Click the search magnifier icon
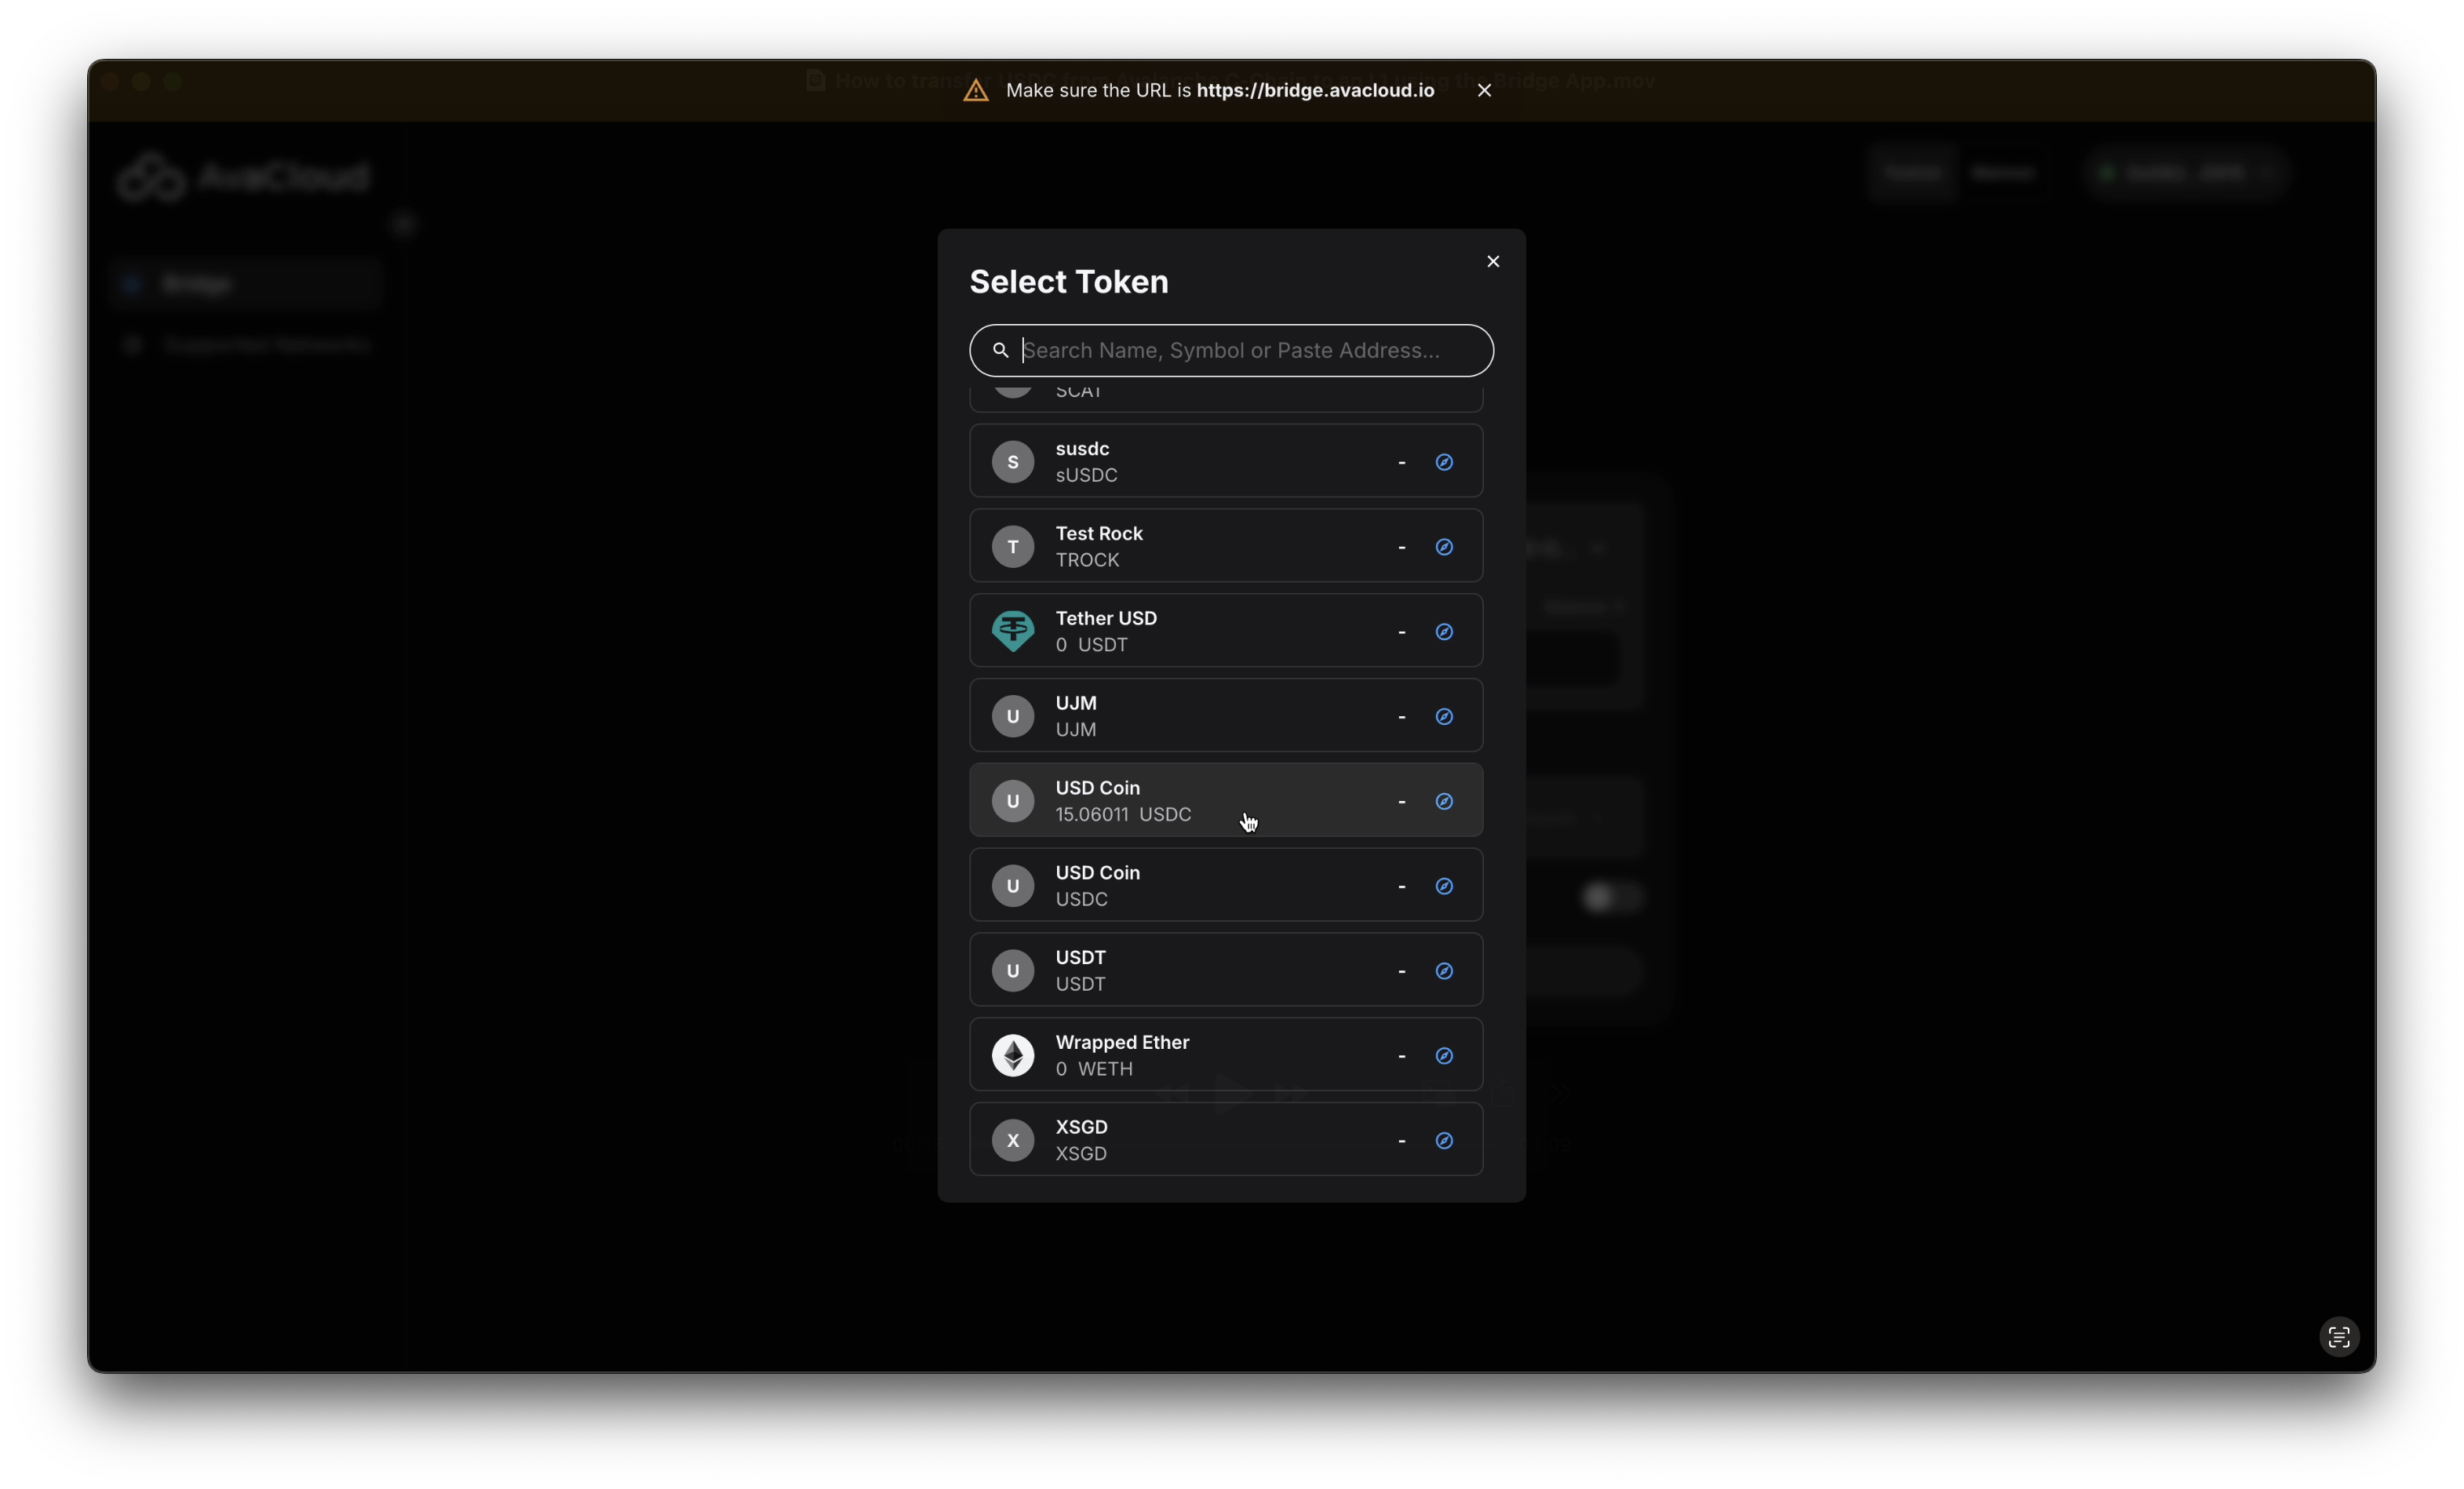Image resolution: width=2464 pixels, height=1489 pixels. pyautogui.click(x=1000, y=350)
